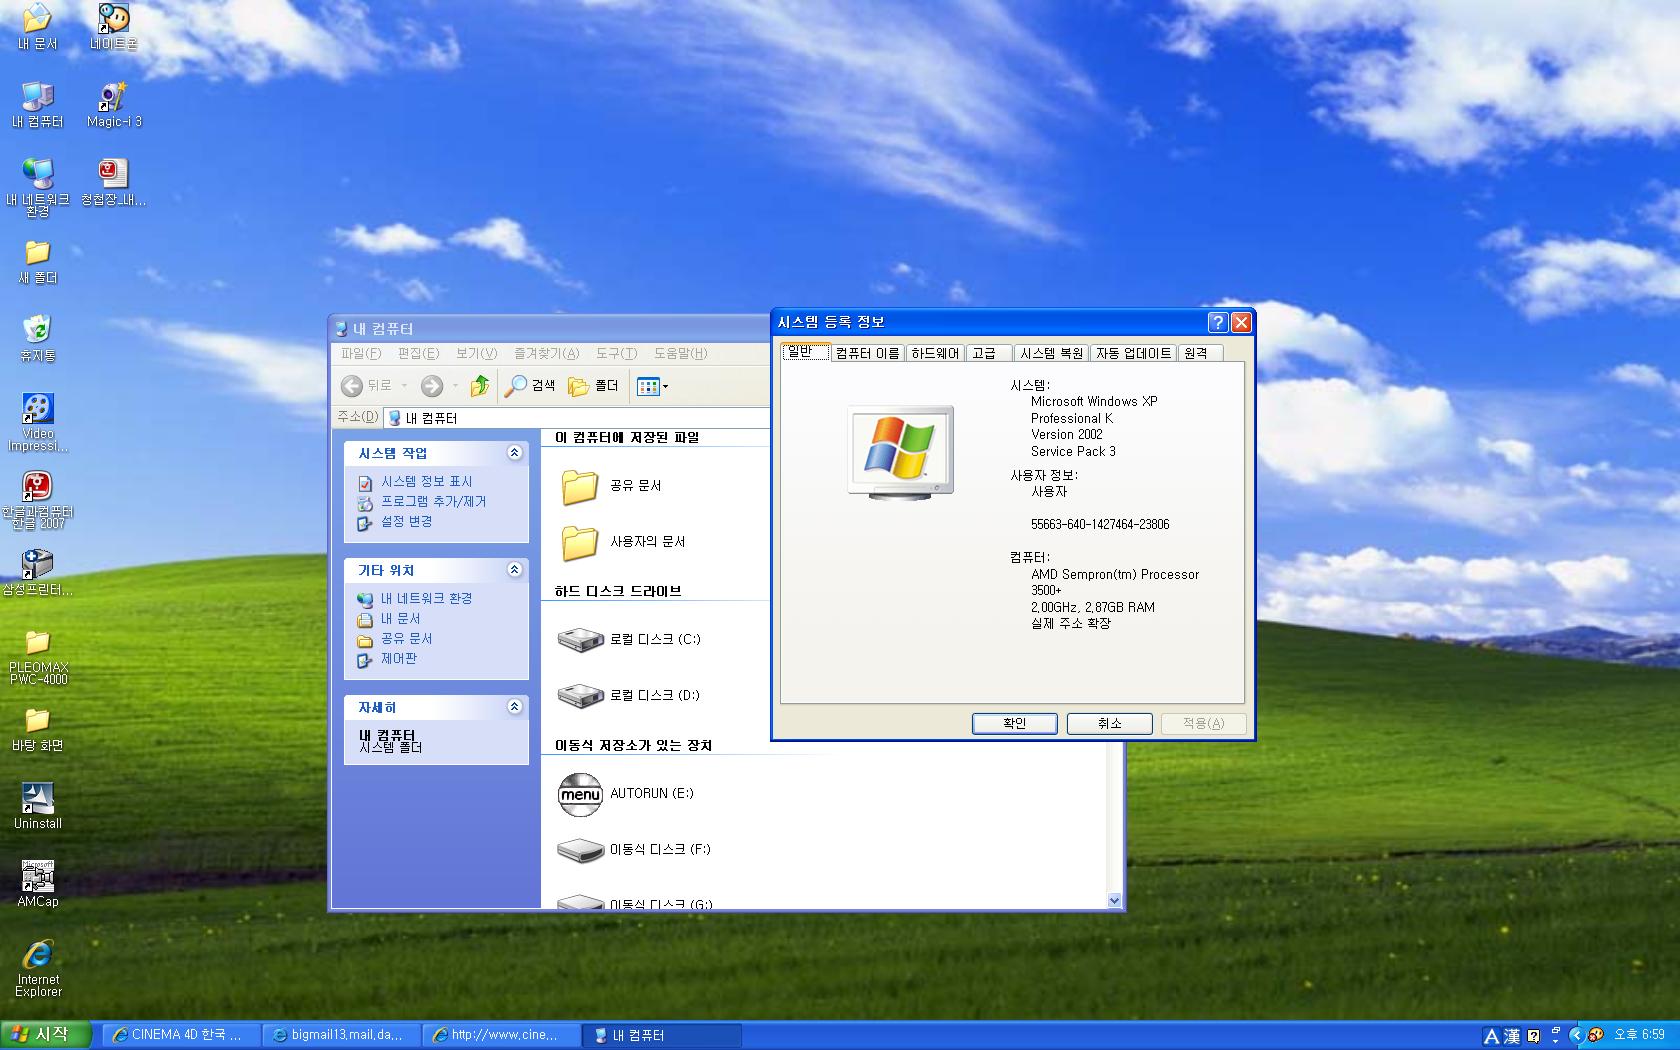Select the 공유 문서 folder in file list
This screenshot has width=1680, height=1050.
pyautogui.click(x=611, y=486)
